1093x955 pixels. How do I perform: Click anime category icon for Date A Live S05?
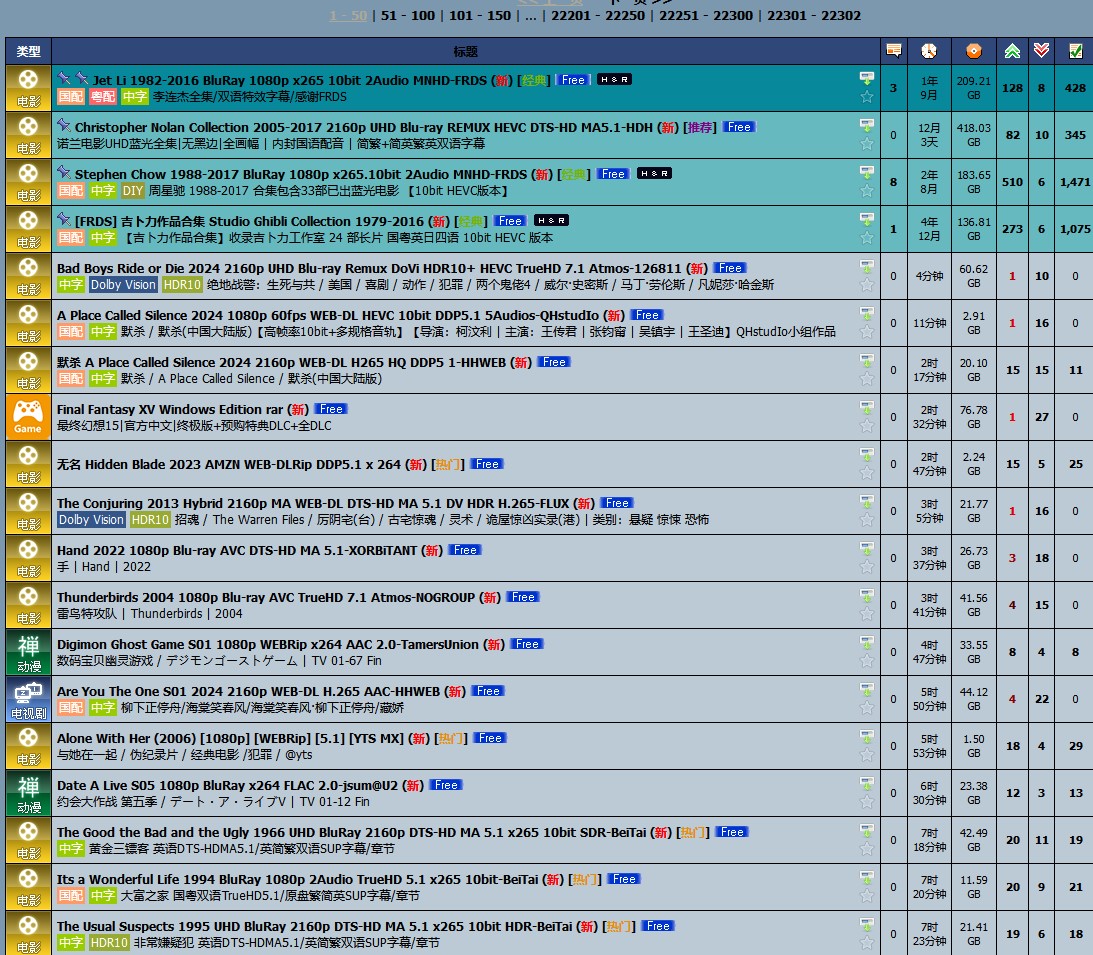point(28,794)
